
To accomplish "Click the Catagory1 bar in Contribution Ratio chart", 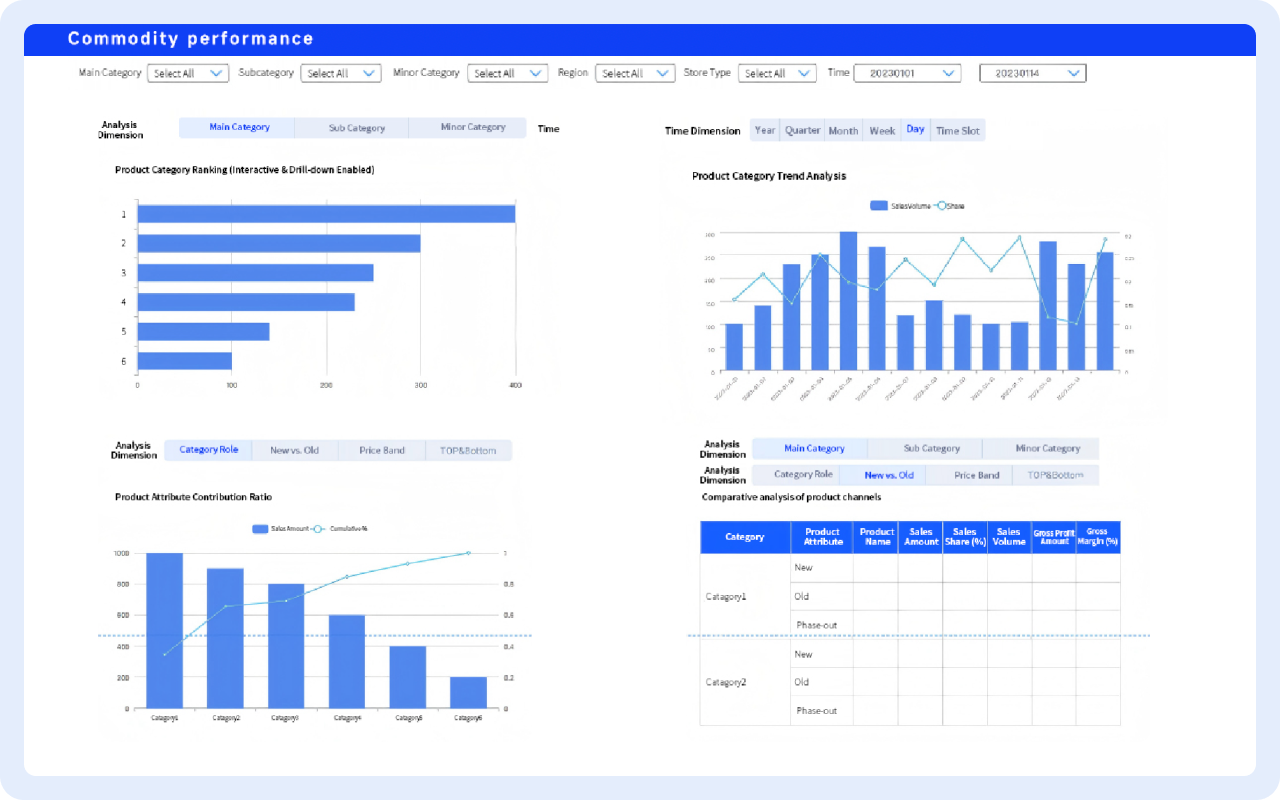I will [164, 630].
